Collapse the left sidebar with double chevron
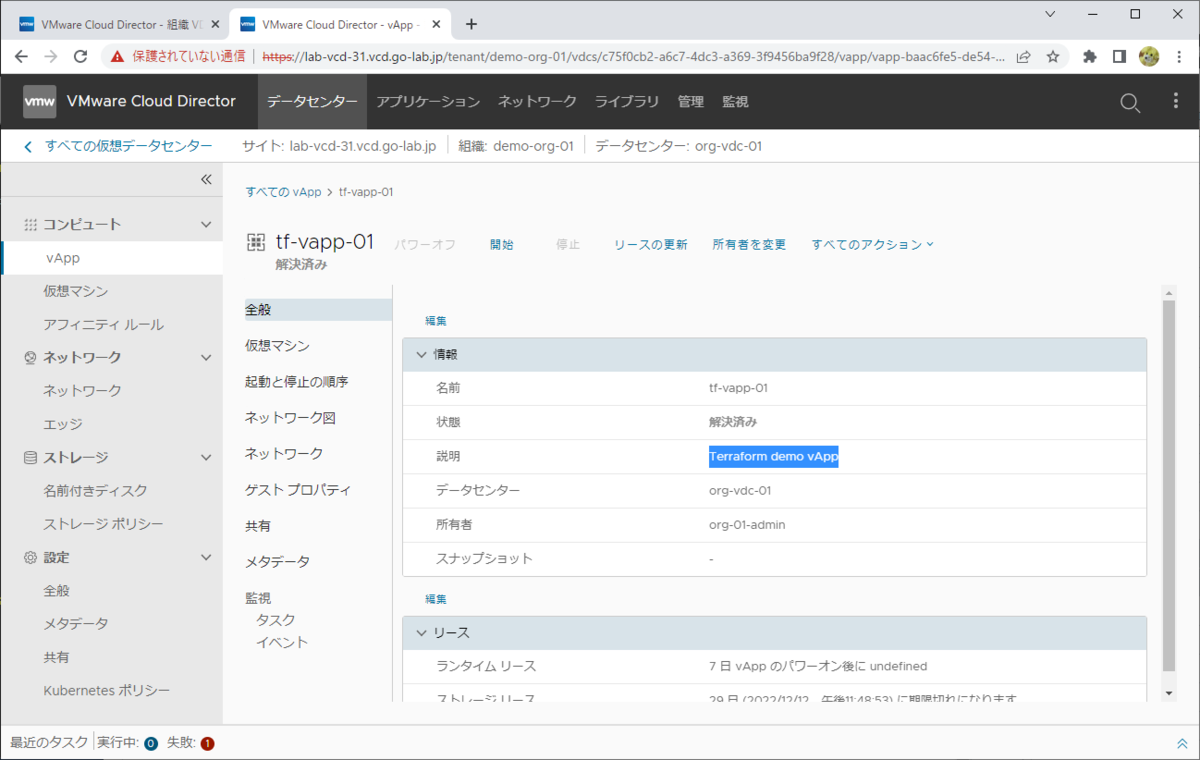This screenshot has width=1200, height=760. (x=206, y=180)
